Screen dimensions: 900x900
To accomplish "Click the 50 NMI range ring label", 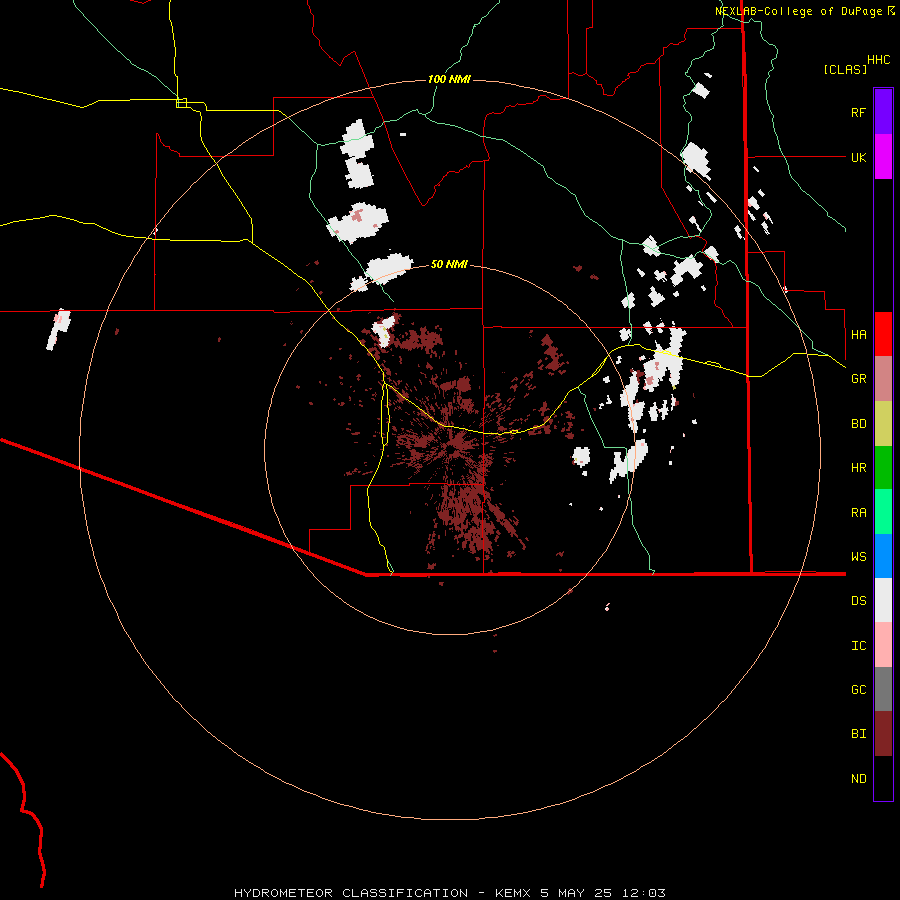I will [x=449, y=264].
